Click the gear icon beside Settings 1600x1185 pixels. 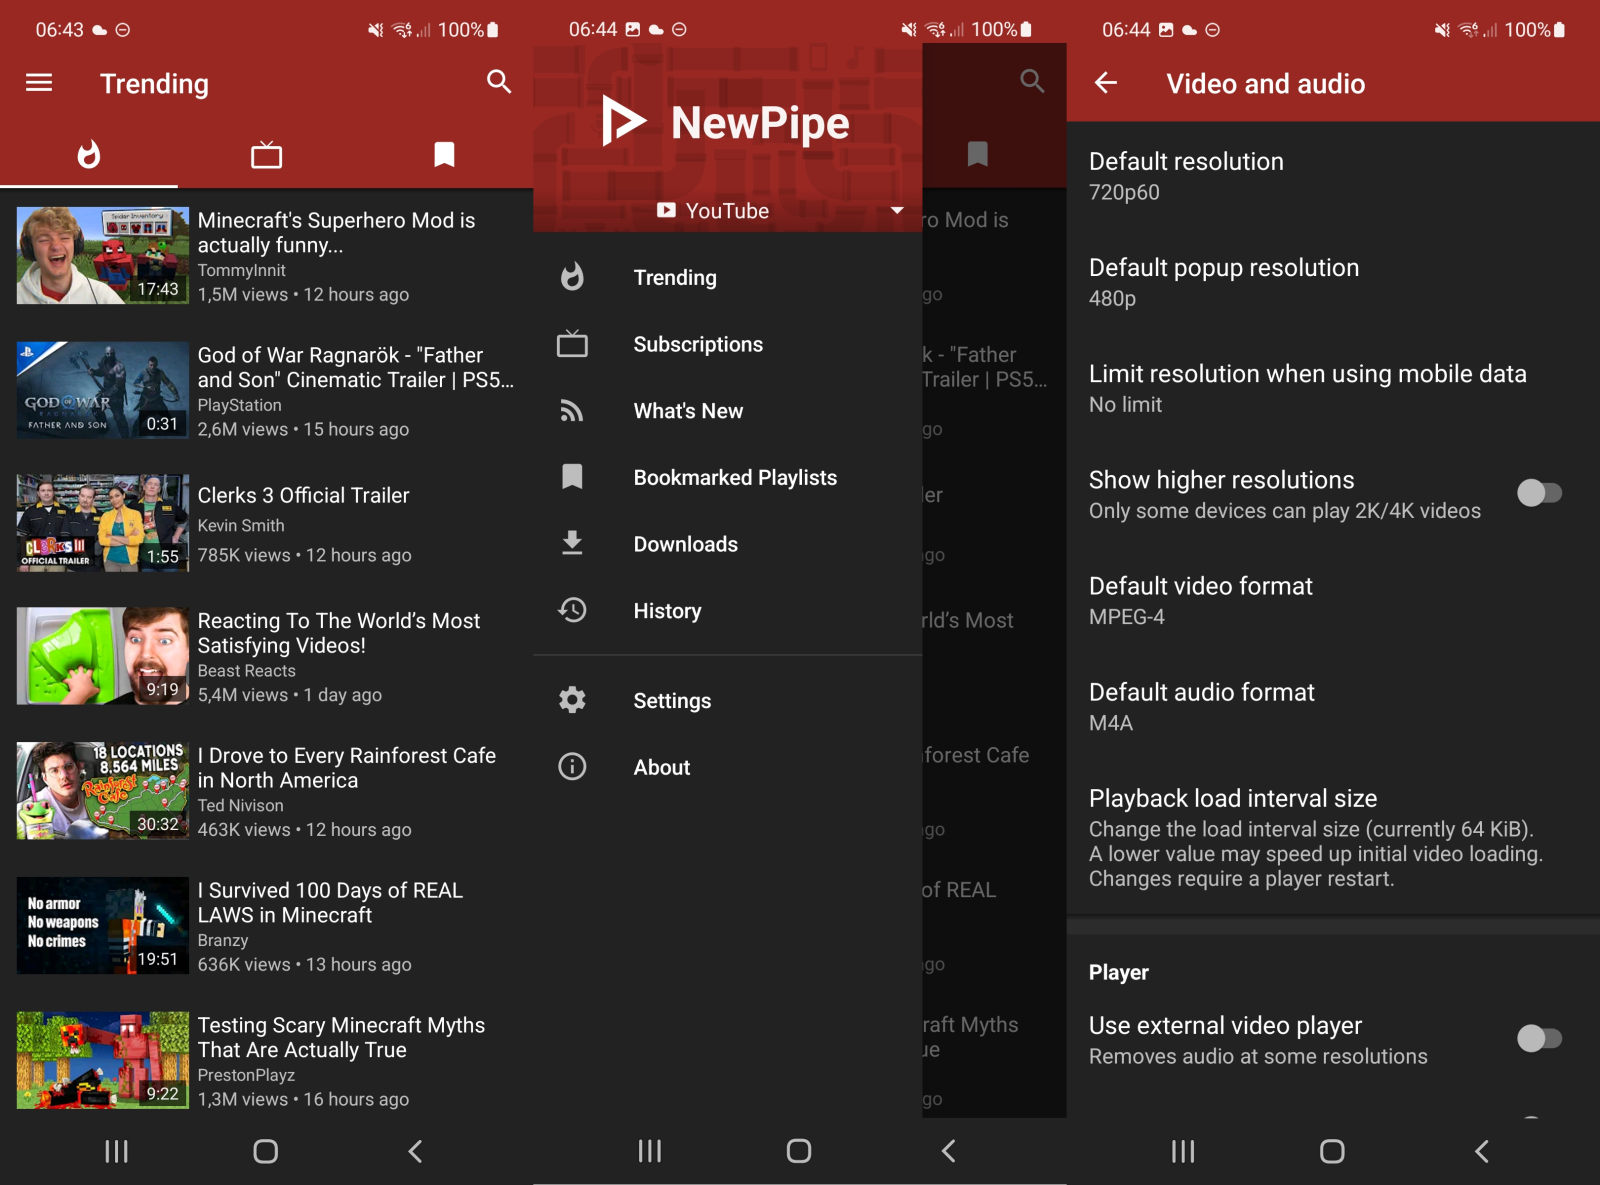pos(572,700)
